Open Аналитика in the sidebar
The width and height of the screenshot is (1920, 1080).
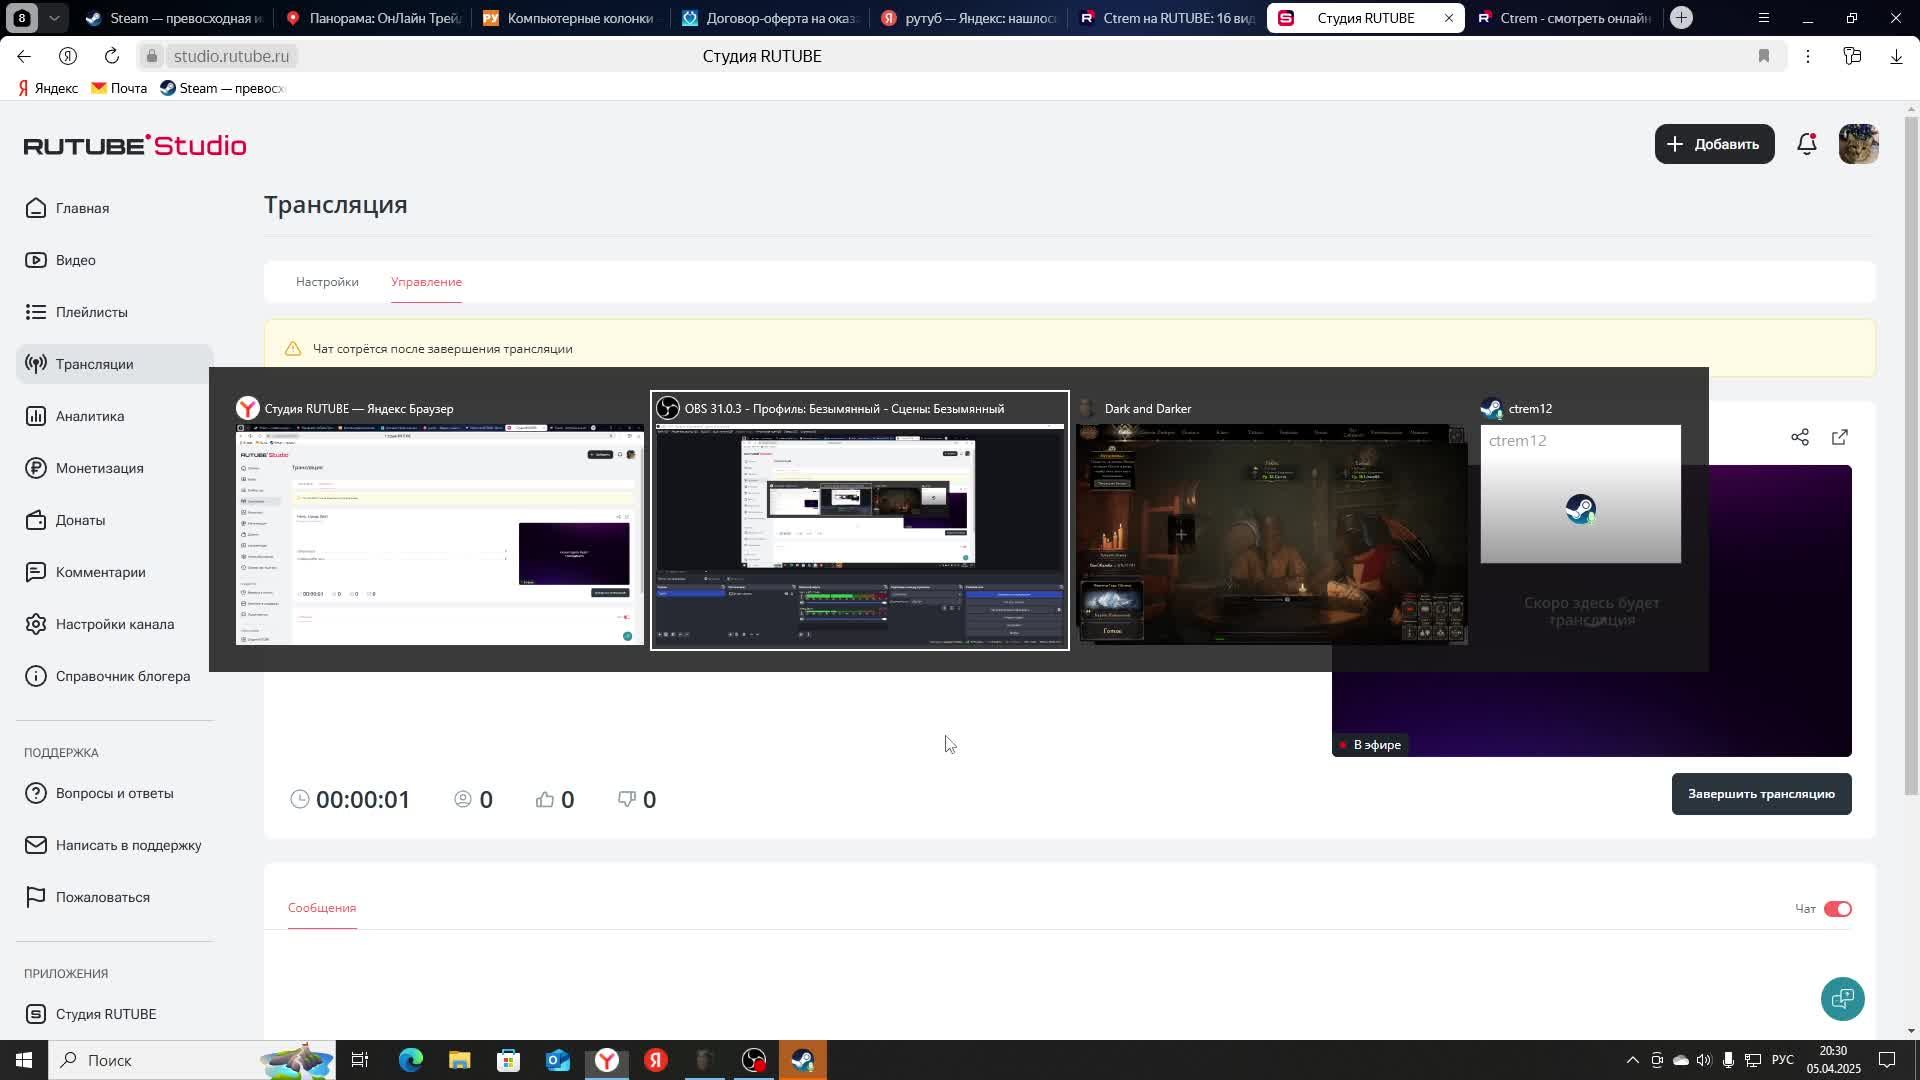(89, 416)
